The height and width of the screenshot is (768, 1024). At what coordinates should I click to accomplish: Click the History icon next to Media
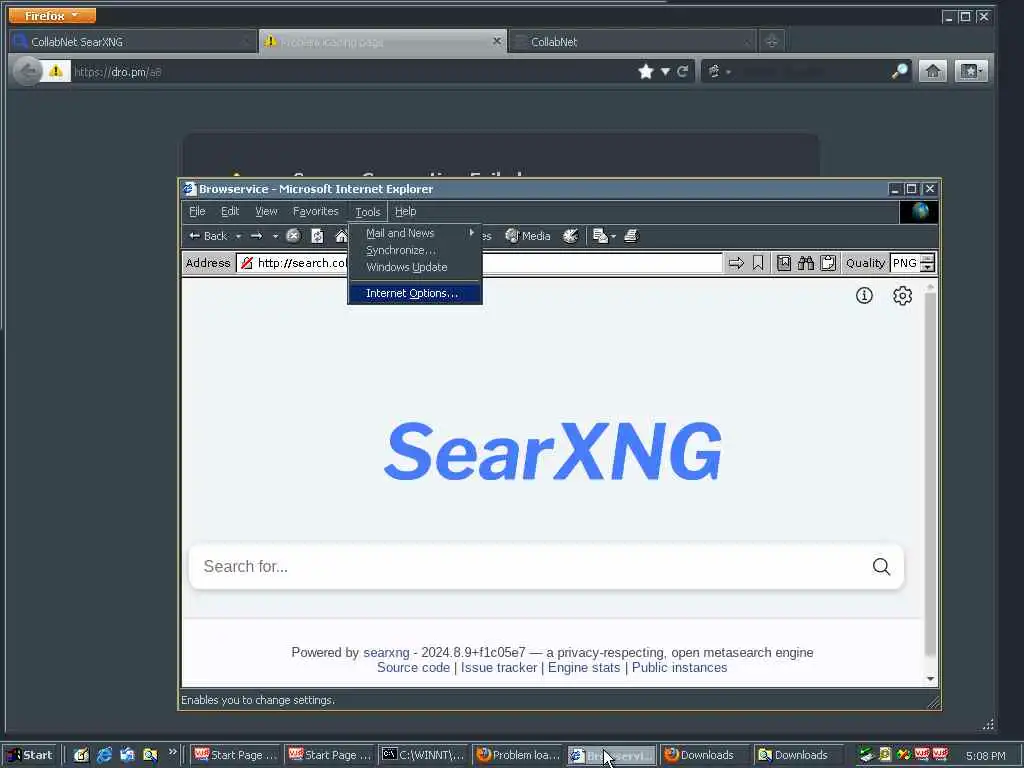[x=571, y=236]
